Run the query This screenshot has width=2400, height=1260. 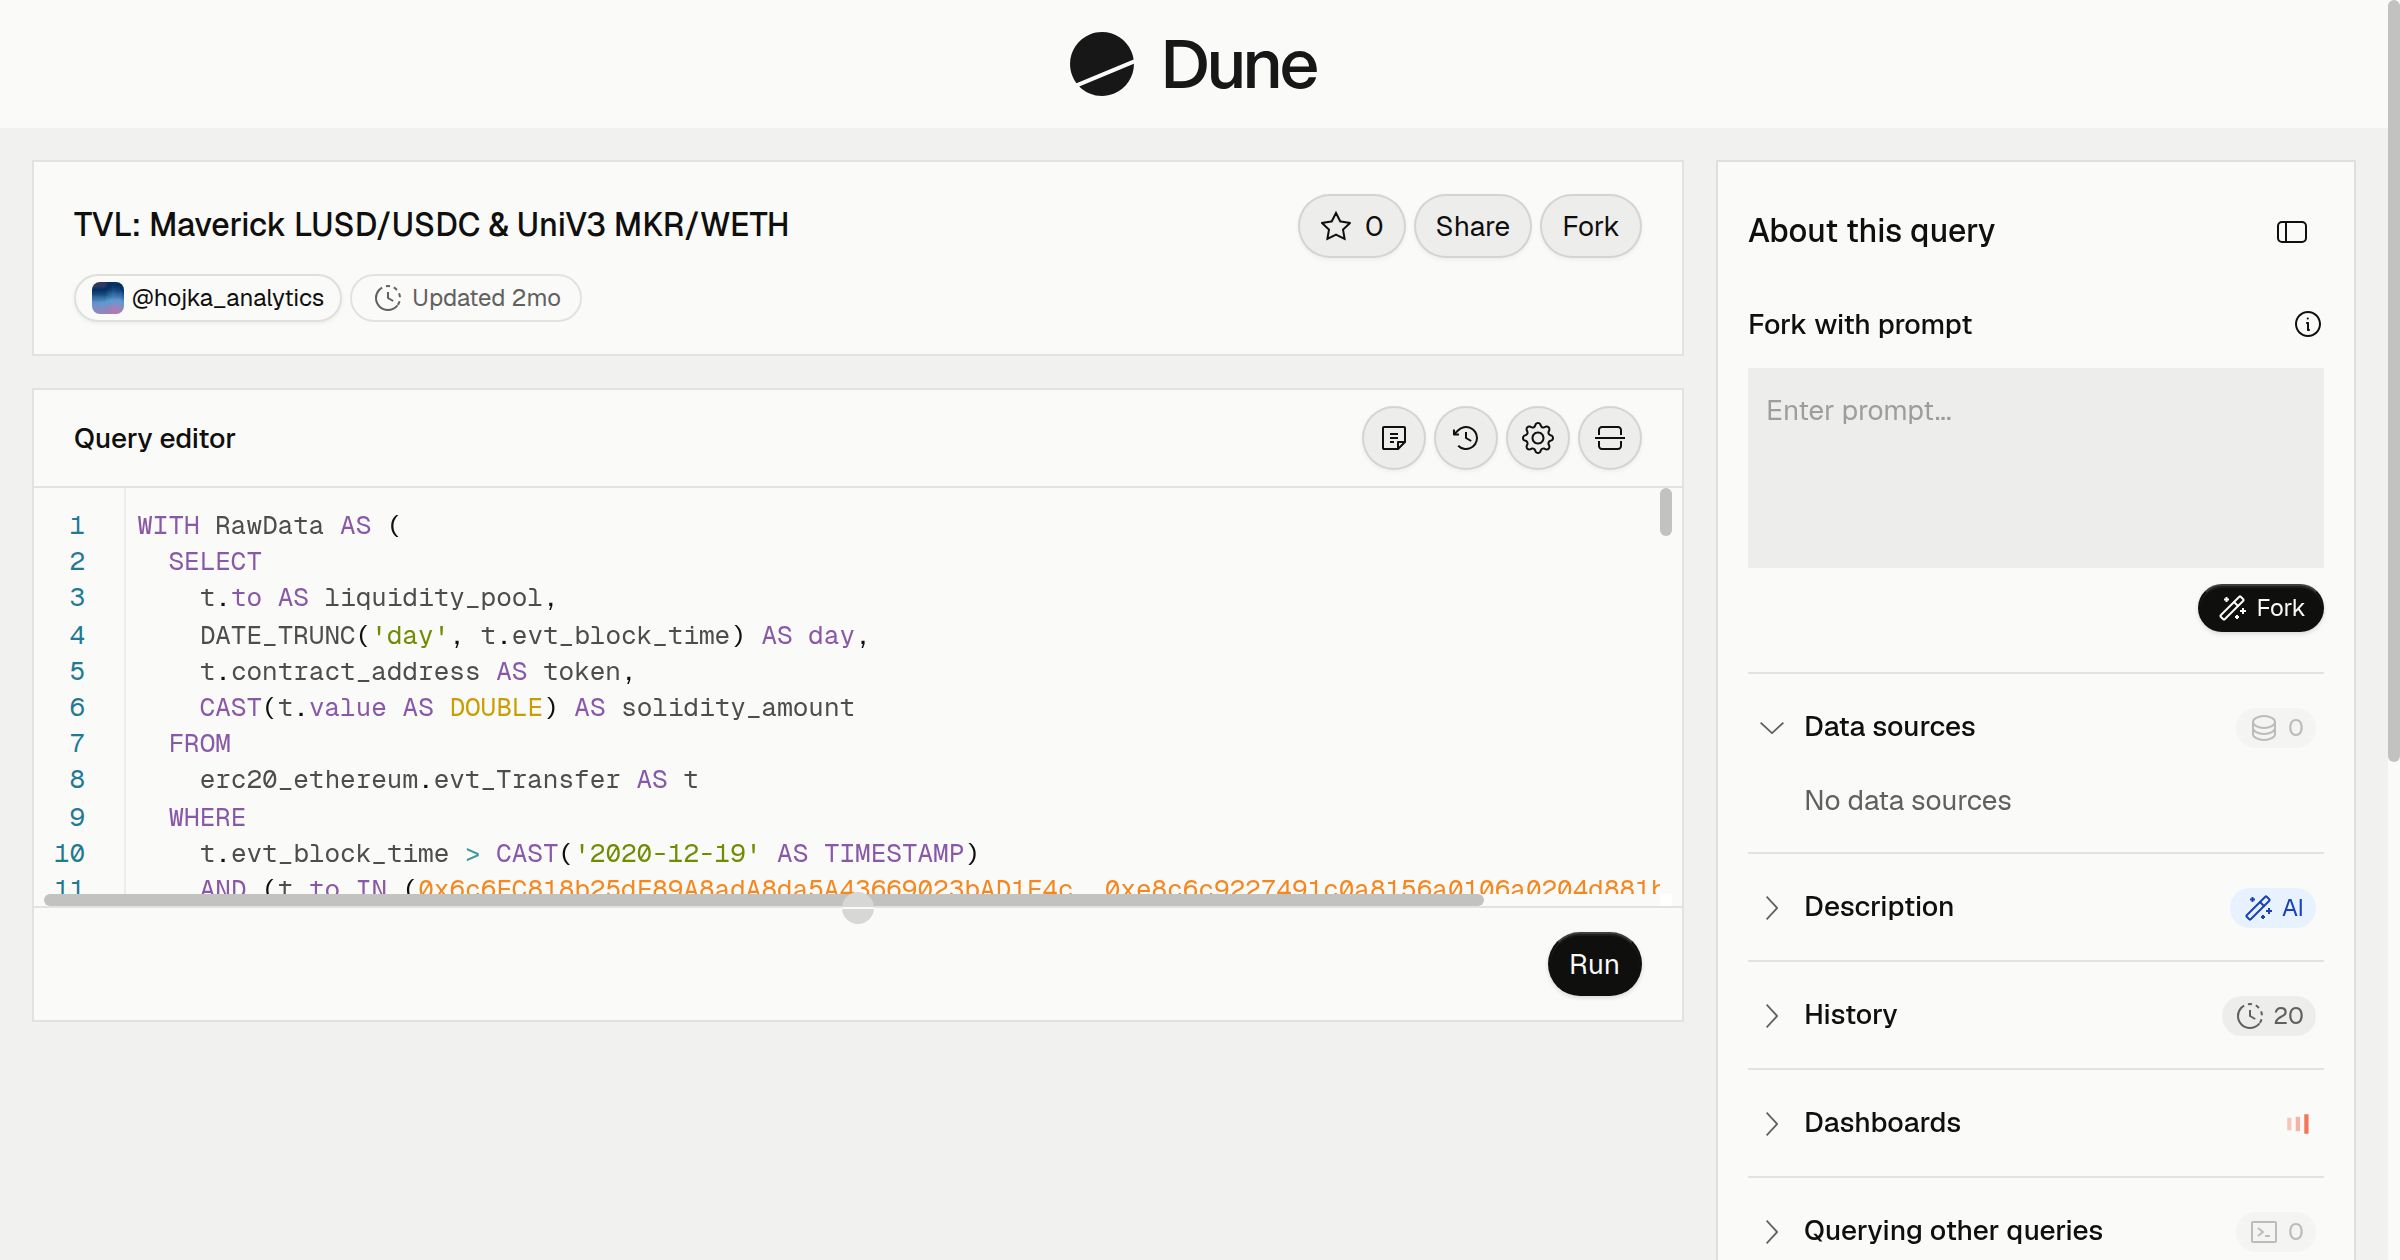click(1594, 964)
